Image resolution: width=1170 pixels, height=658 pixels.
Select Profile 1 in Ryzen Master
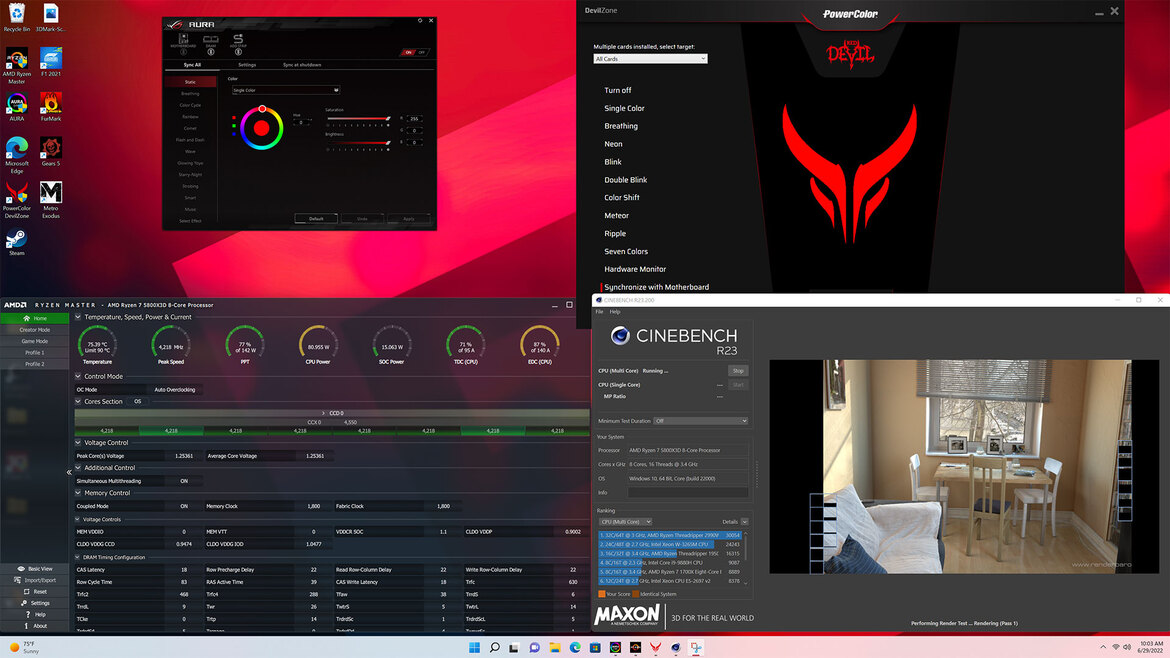click(x=34, y=352)
